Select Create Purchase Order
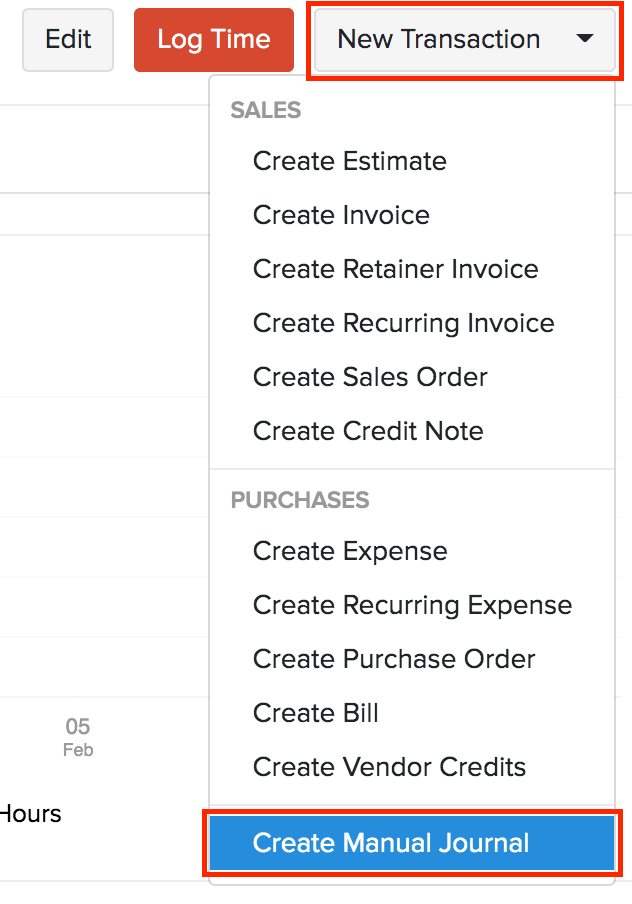The height and width of the screenshot is (904, 632). click(x=394, y=659)
